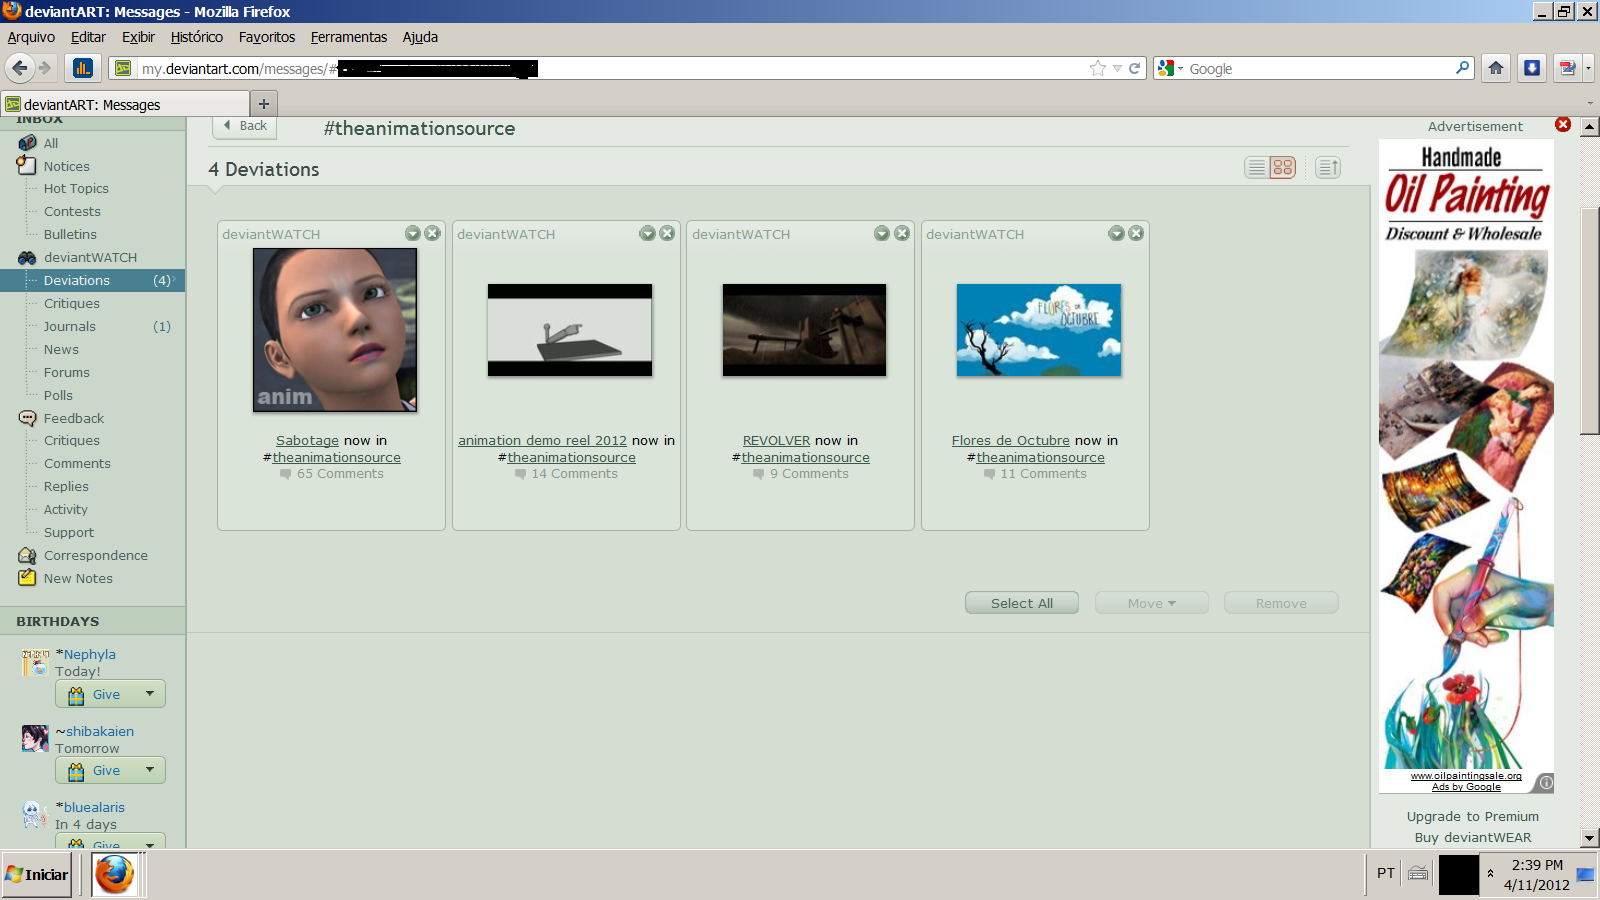The height and width of the screenshot is (900, 1600).
Task: Open 65 Comments under Sabotage
Action: pyautogui.click(x=340, y=474)
